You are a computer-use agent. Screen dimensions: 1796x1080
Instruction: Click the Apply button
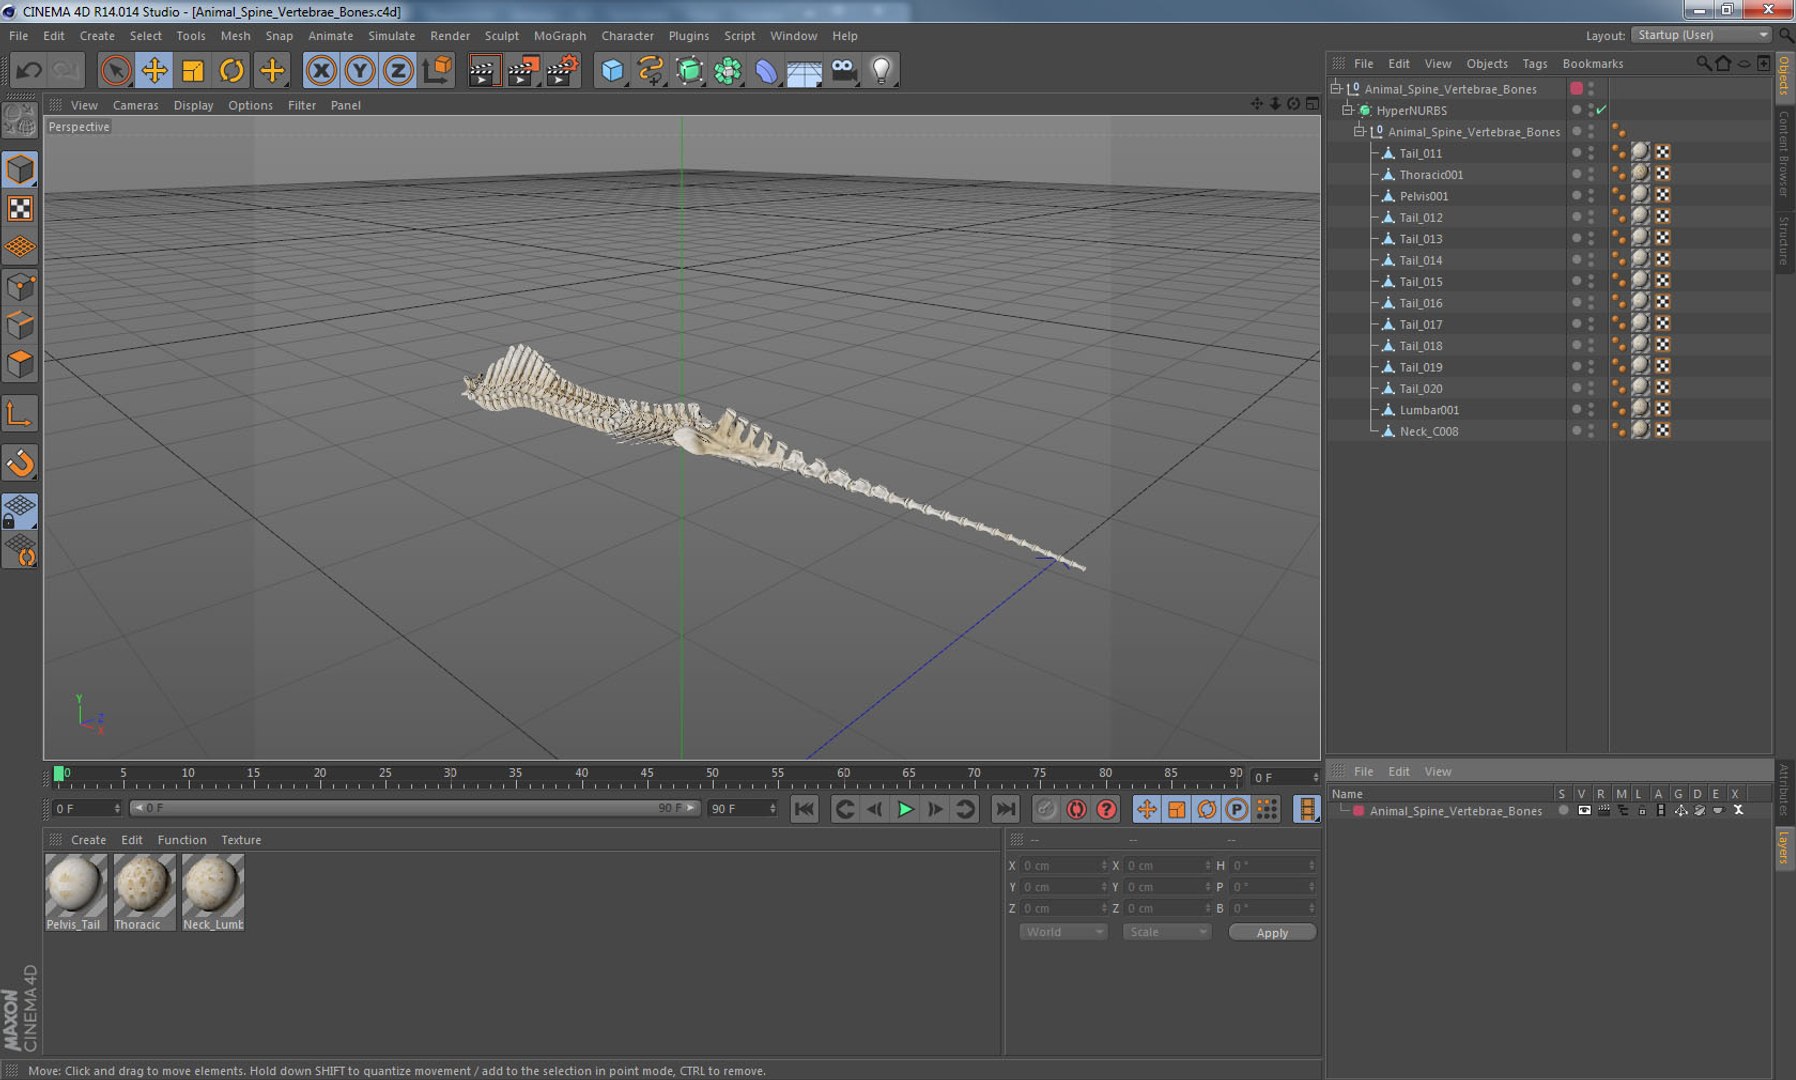point(1272,932)
